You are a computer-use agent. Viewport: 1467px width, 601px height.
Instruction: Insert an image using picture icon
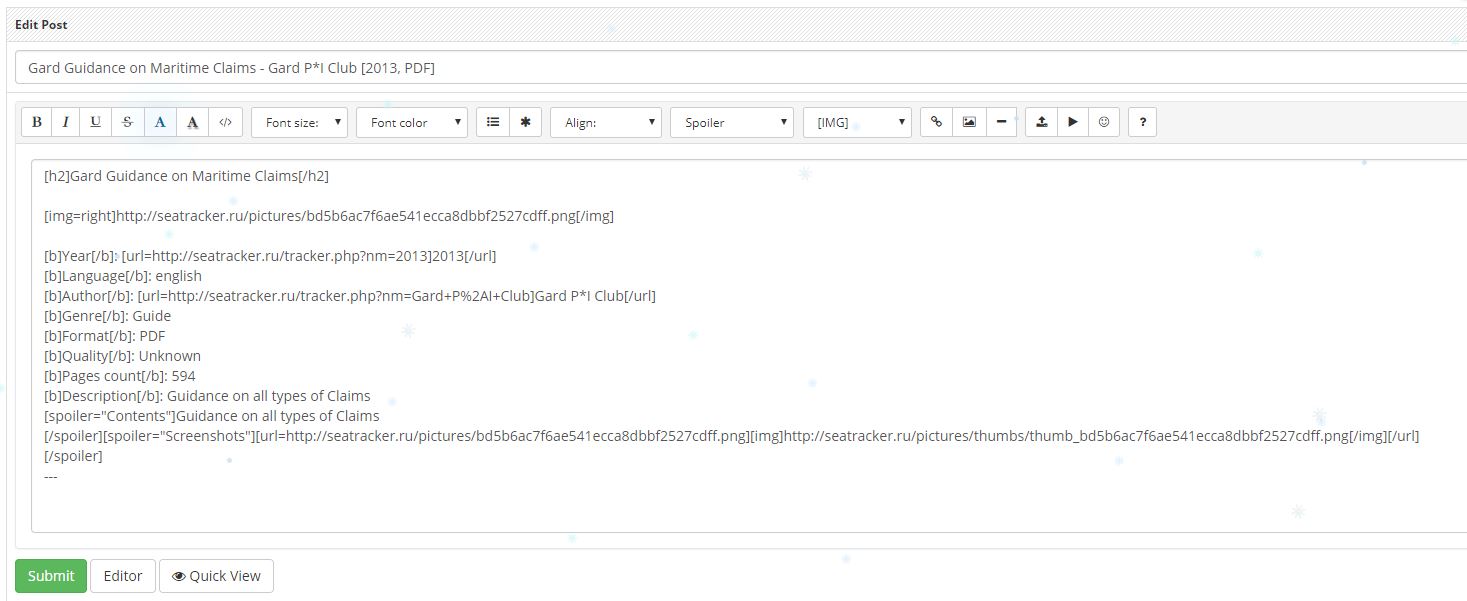pos(969,122)
